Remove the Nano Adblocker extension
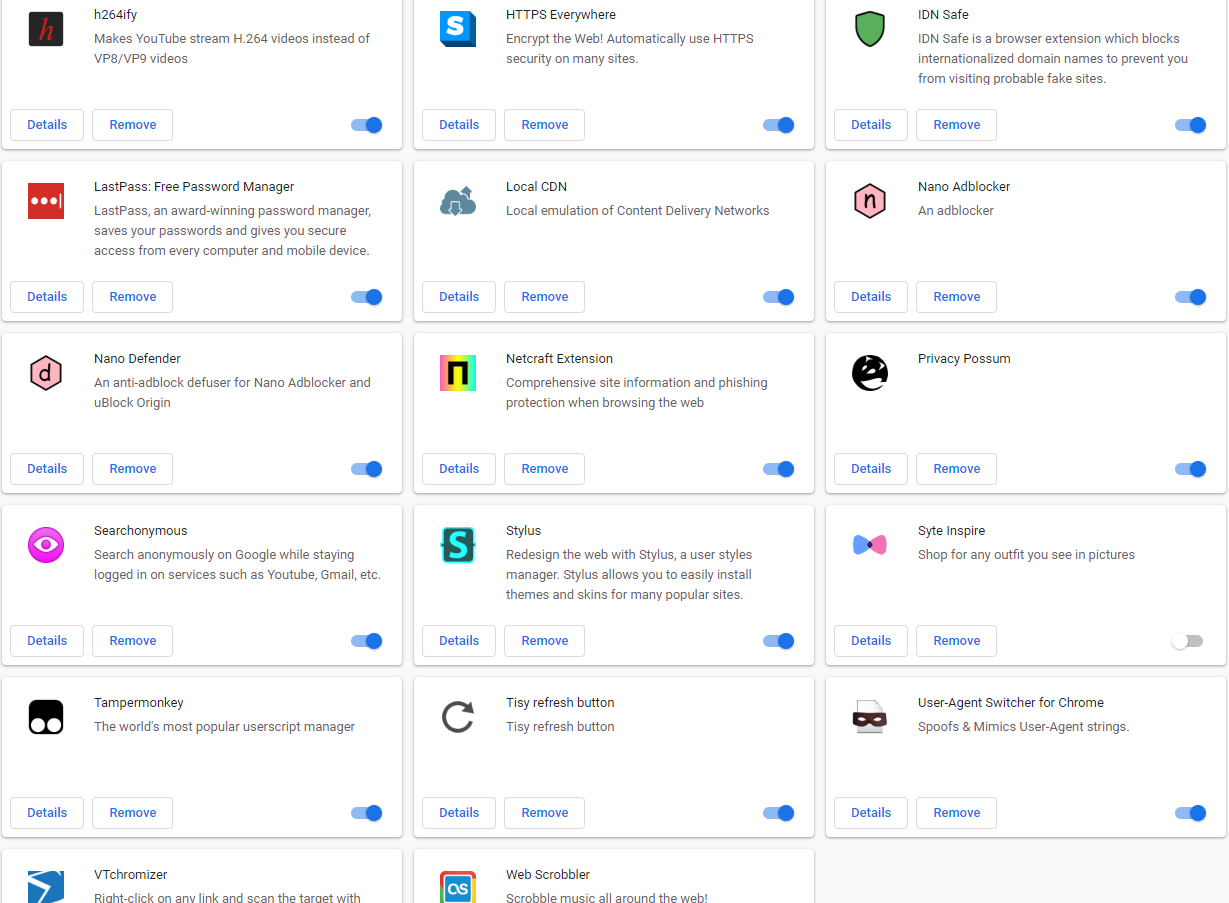The width and height of the screenshot is (1229, 903). point(957,297)
